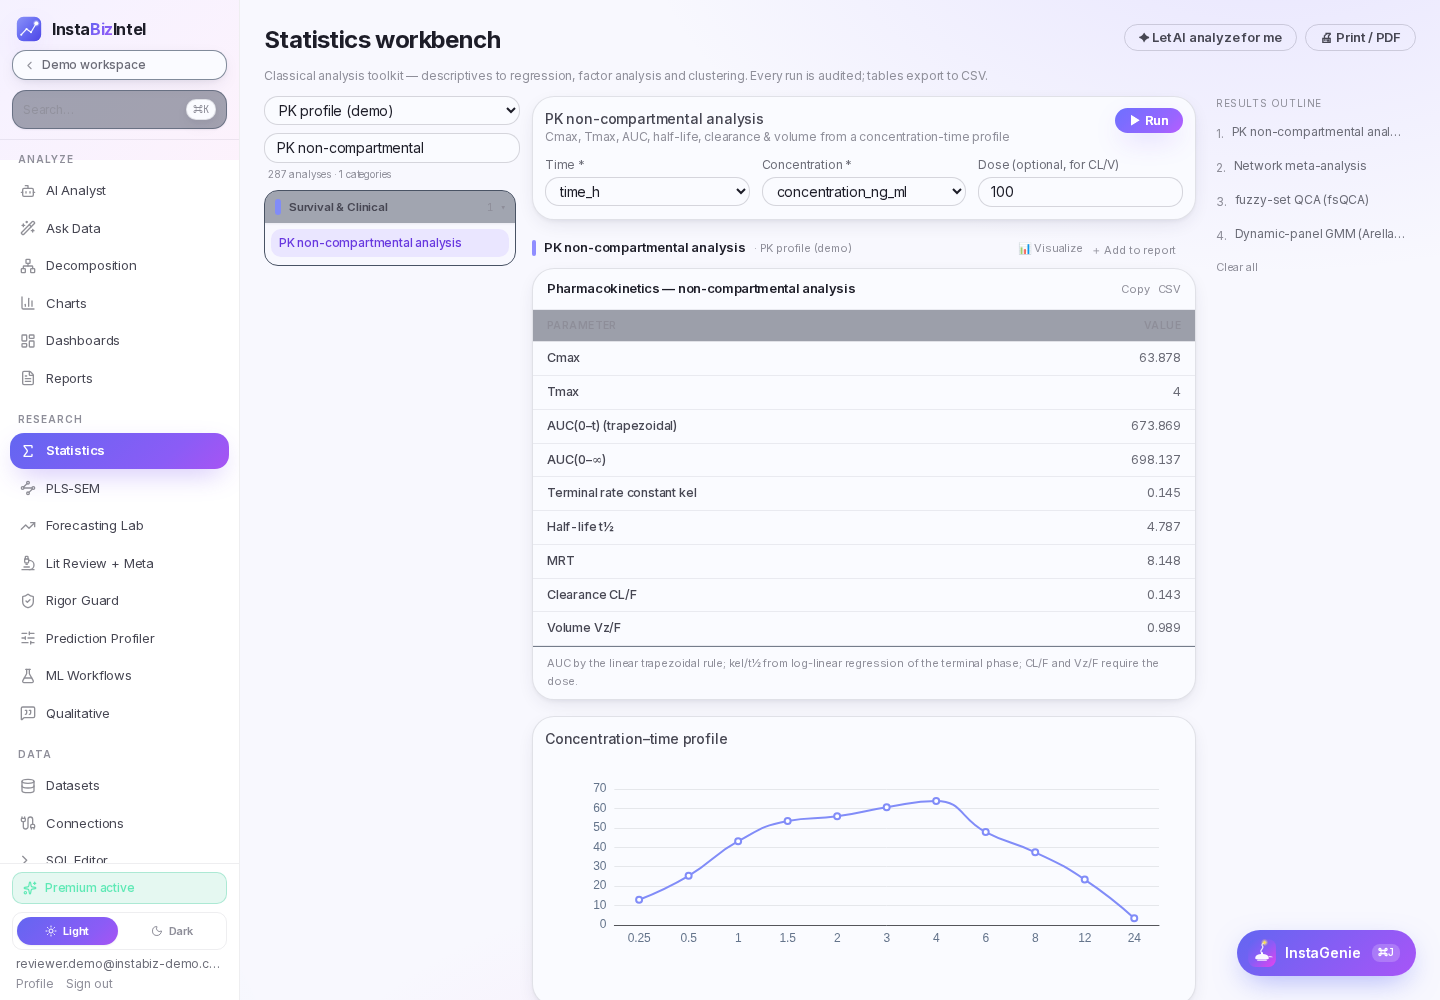
Task: Run the PK analysis
Action: [x=1149, y=120]
